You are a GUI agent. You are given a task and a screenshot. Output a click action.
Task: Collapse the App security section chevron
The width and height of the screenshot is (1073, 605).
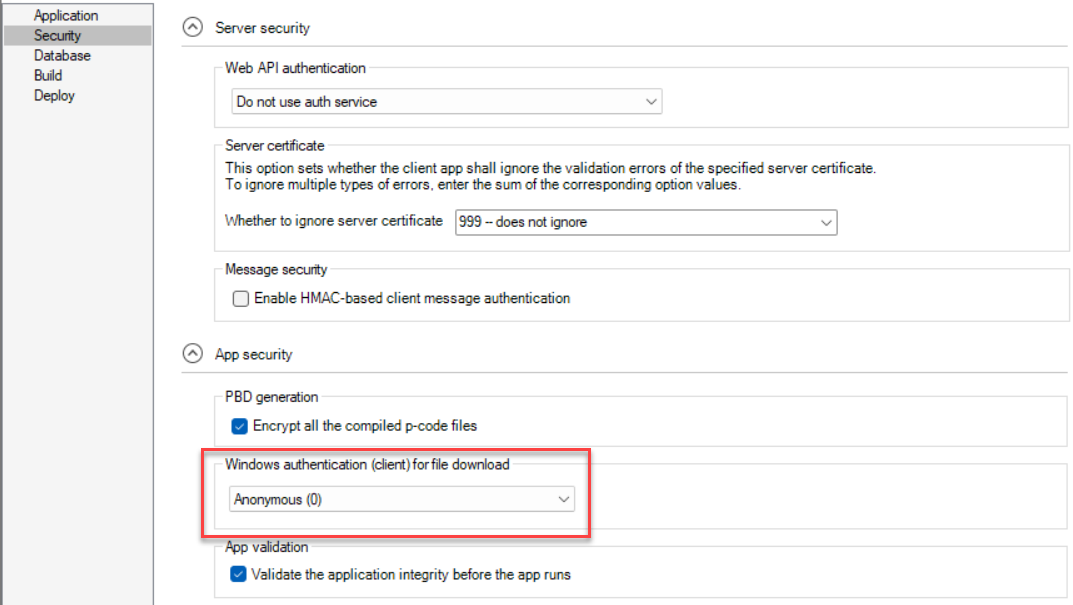[x=192, y=353]
